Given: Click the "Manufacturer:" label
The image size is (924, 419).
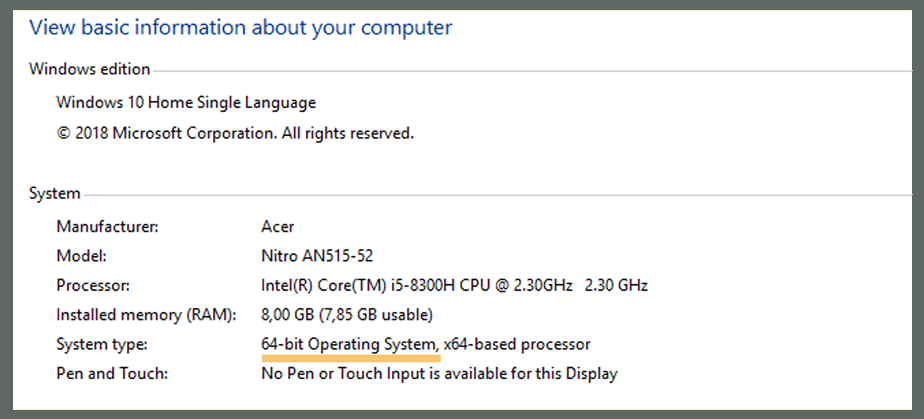Looking at the screenshot, I should (x=107, y=226).
